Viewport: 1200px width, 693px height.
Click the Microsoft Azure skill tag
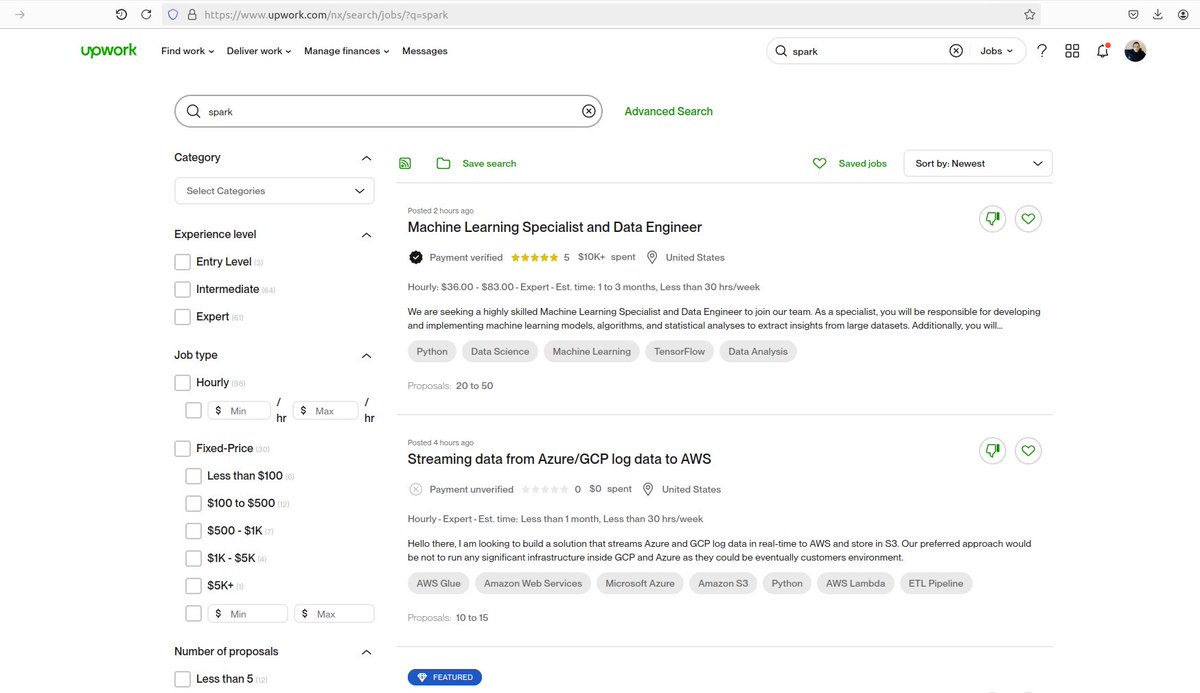(640, 583)
